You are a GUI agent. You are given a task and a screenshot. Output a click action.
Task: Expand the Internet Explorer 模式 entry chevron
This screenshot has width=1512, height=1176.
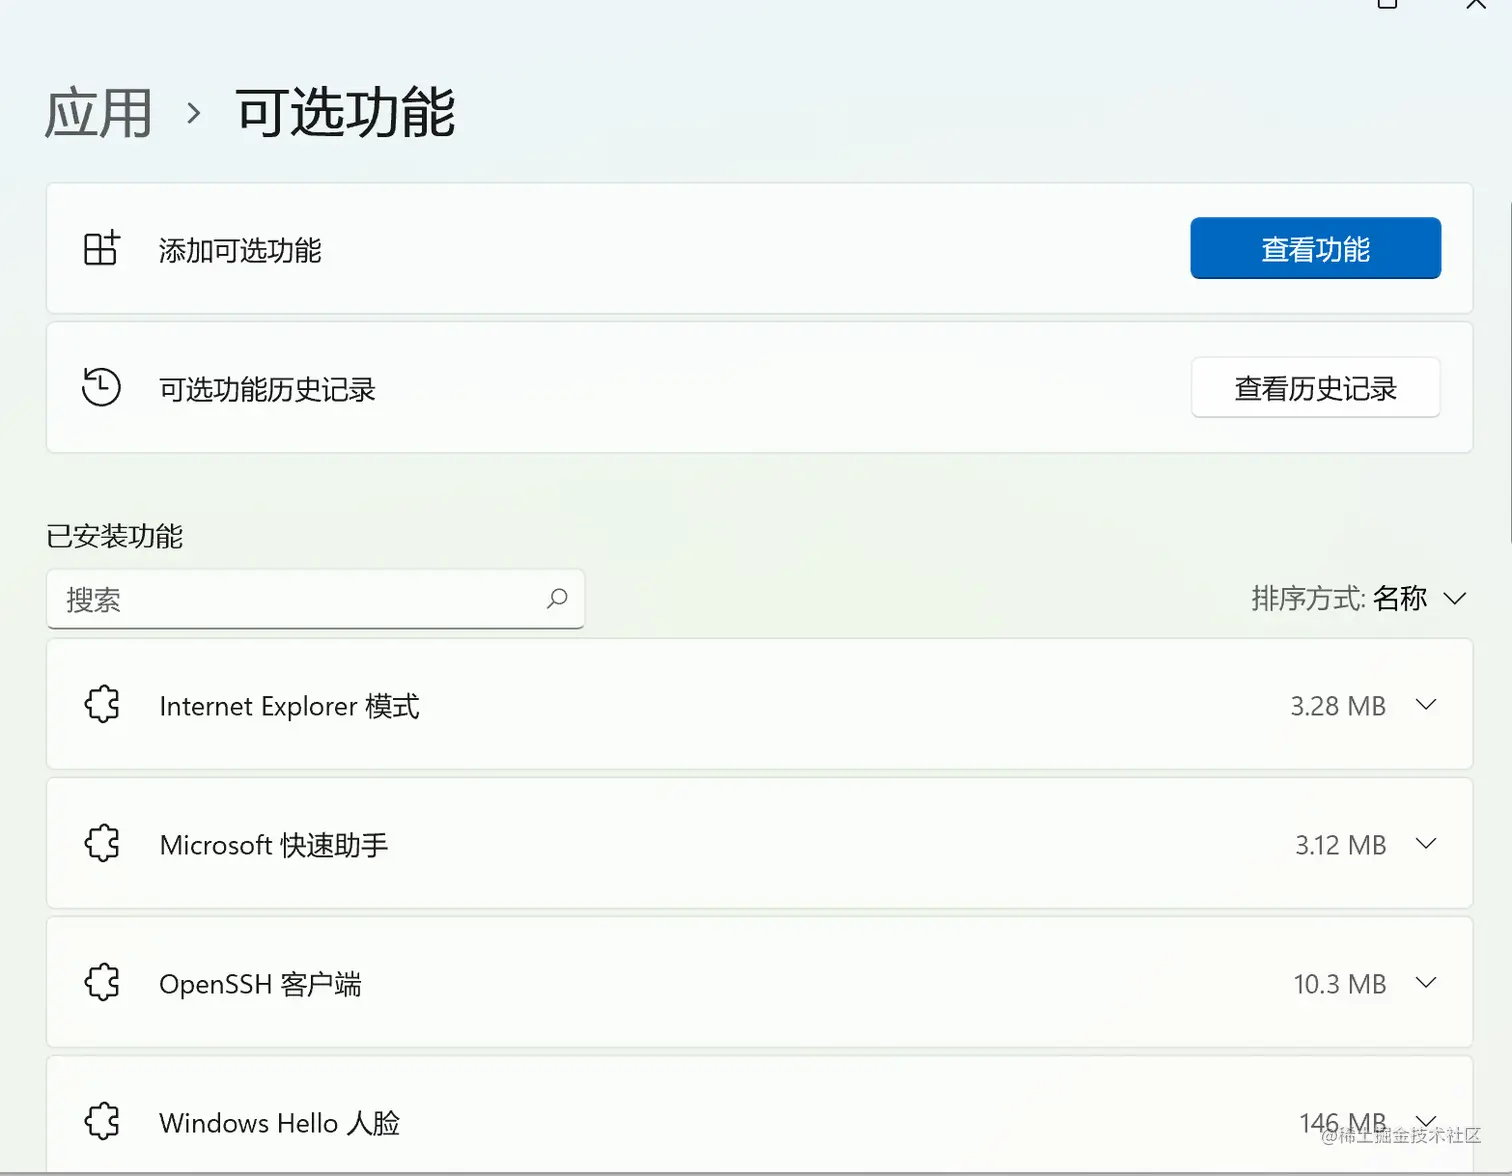(1426, 705)
